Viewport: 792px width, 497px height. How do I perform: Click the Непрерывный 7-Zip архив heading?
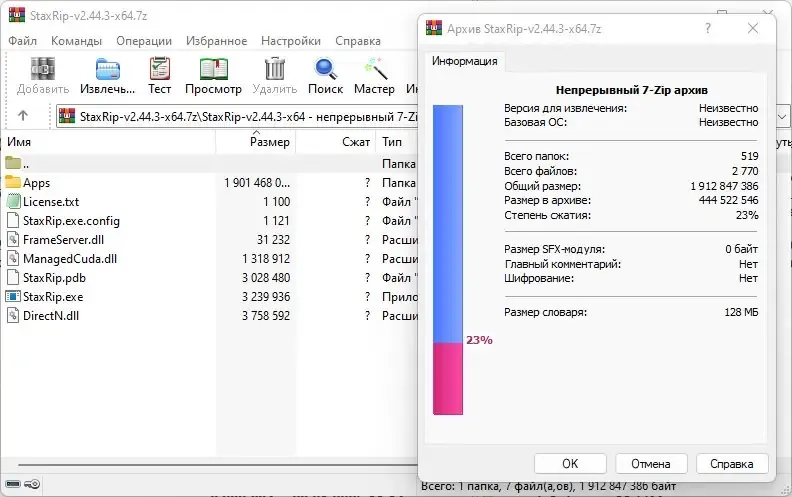[631, 90]
